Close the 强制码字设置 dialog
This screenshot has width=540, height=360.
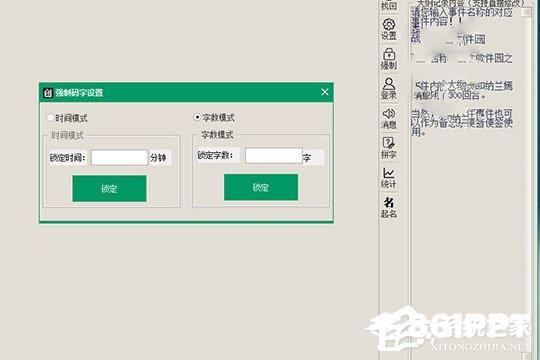[325, 92]
